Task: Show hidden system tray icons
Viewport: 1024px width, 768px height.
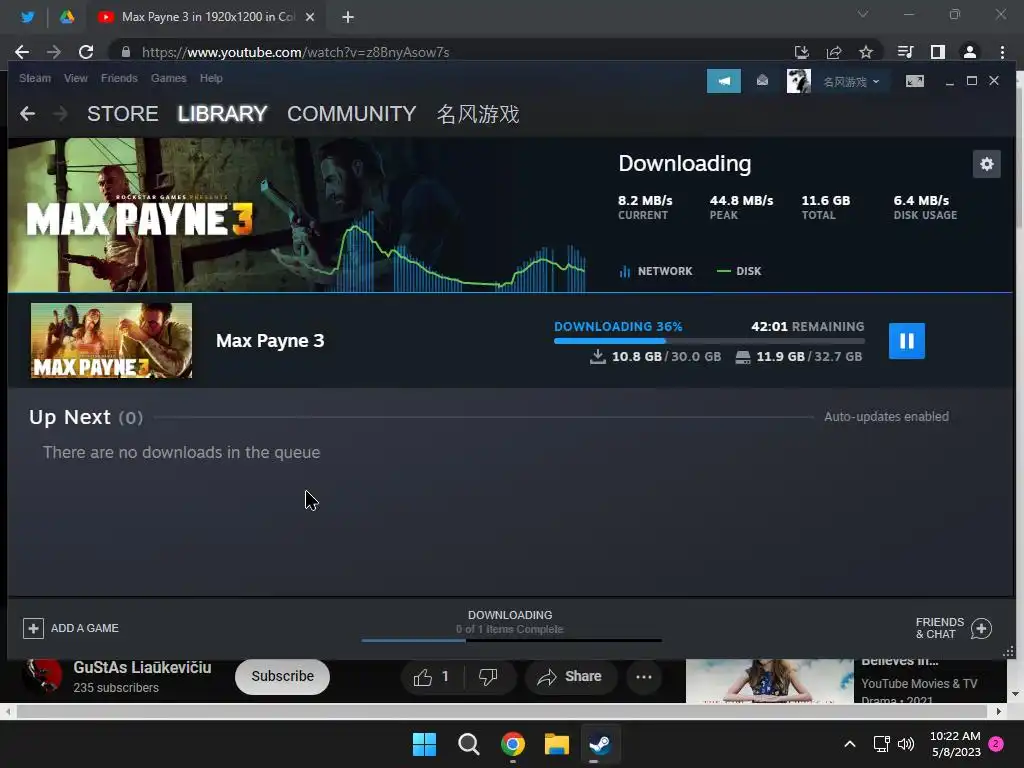Action: pos(850,744)
